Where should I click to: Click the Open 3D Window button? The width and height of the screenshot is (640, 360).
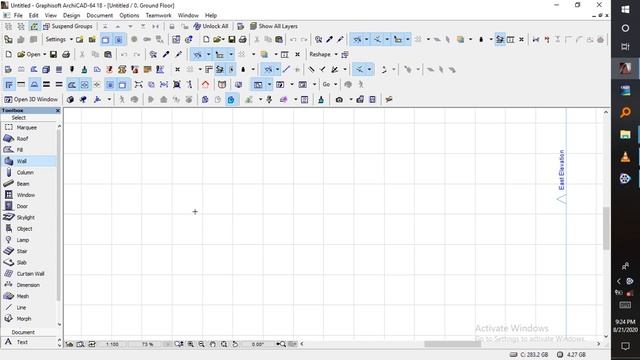[31, 100]
